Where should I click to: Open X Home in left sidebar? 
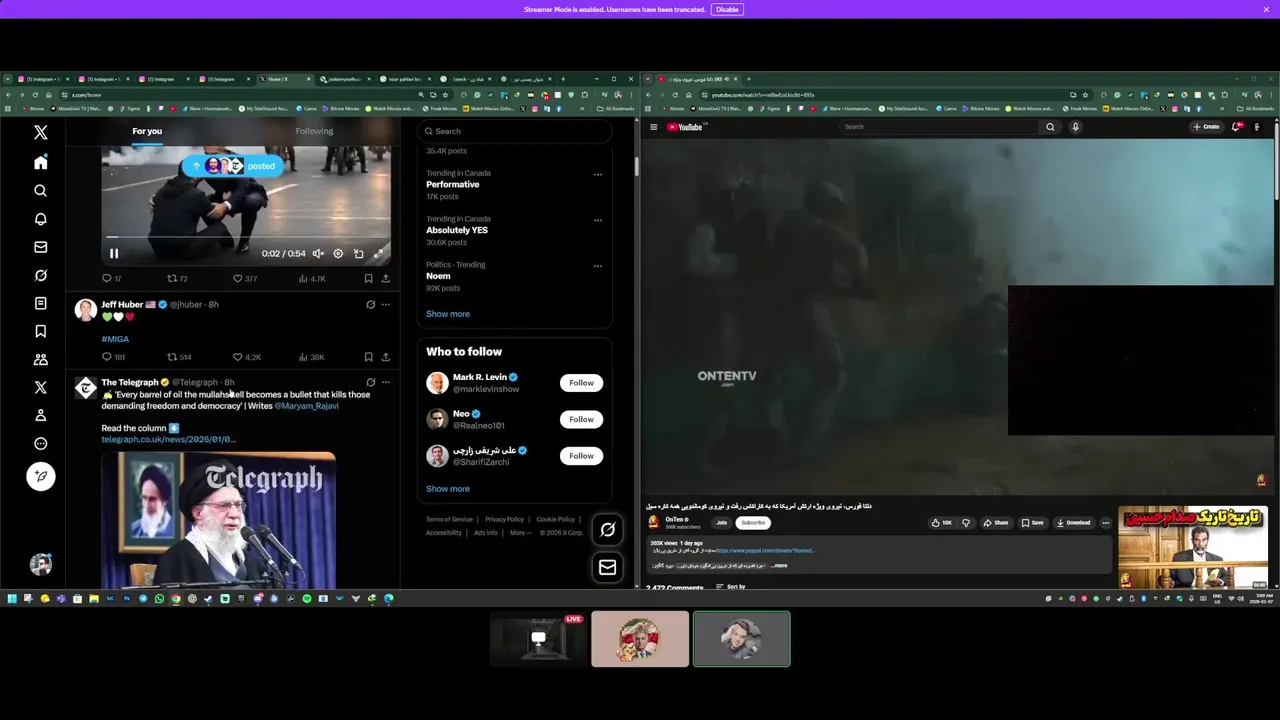pos(41,162)
